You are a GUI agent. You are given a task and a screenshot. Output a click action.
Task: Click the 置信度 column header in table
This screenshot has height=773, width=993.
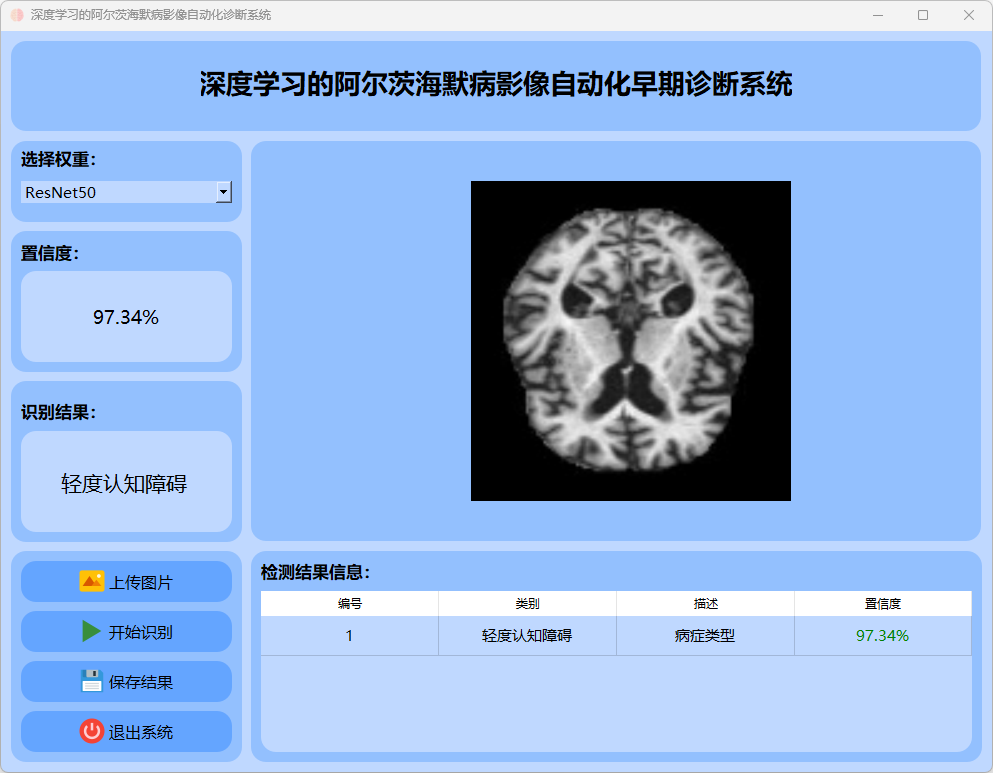883,603
